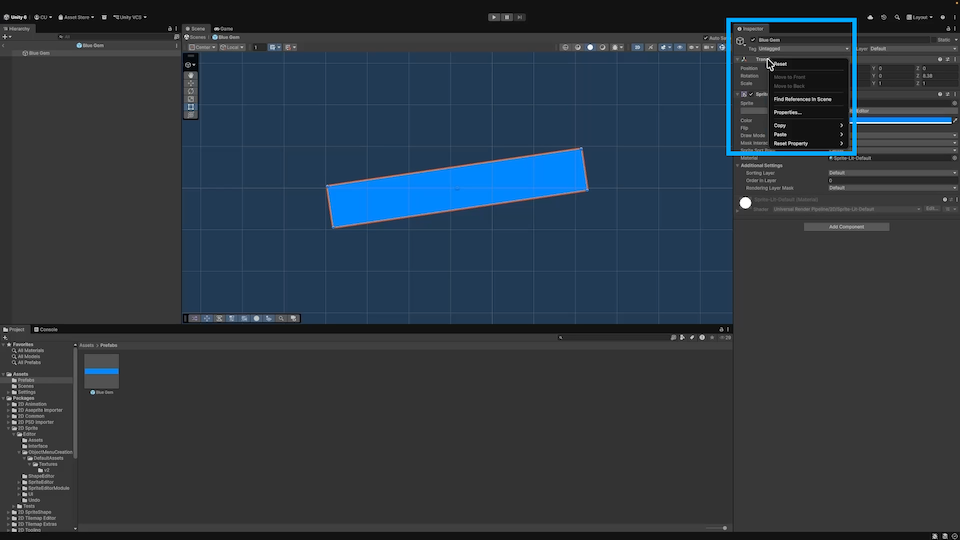Open Sprite Renderer component help icon
Viewport: 960px width, 540px height.
pos(940,94)
